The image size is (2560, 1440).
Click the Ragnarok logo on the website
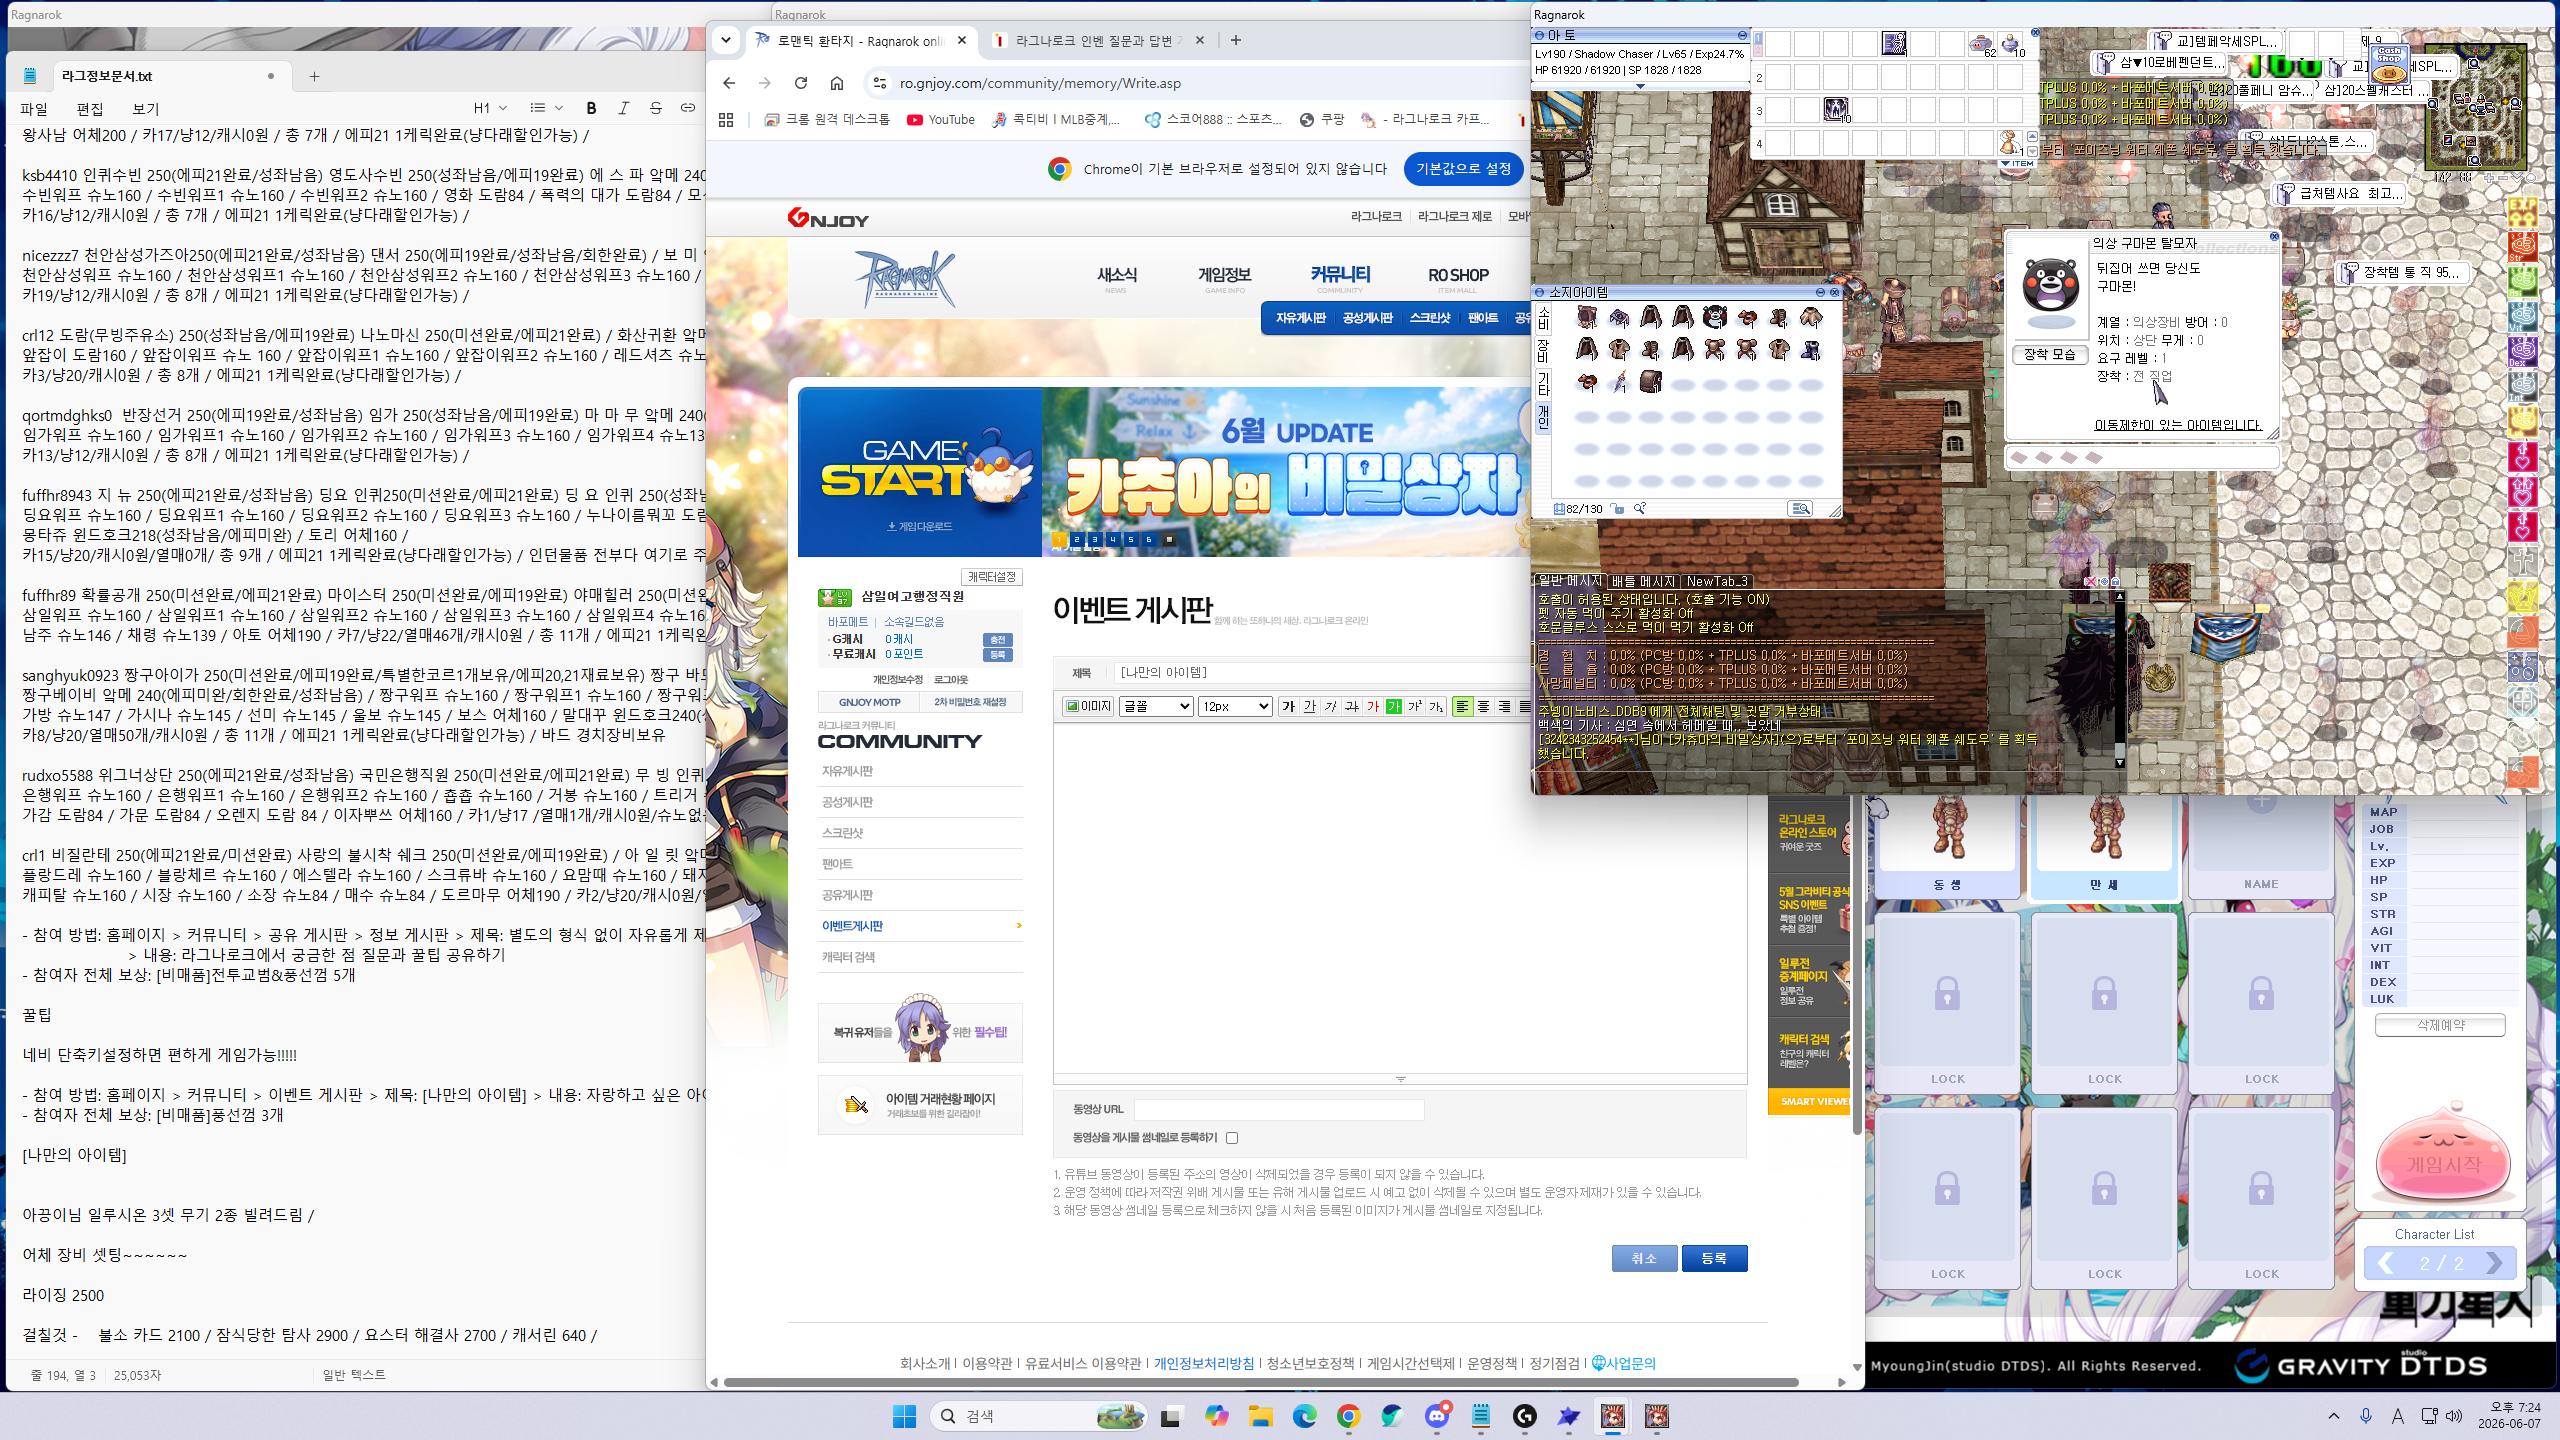pos(905,278)
